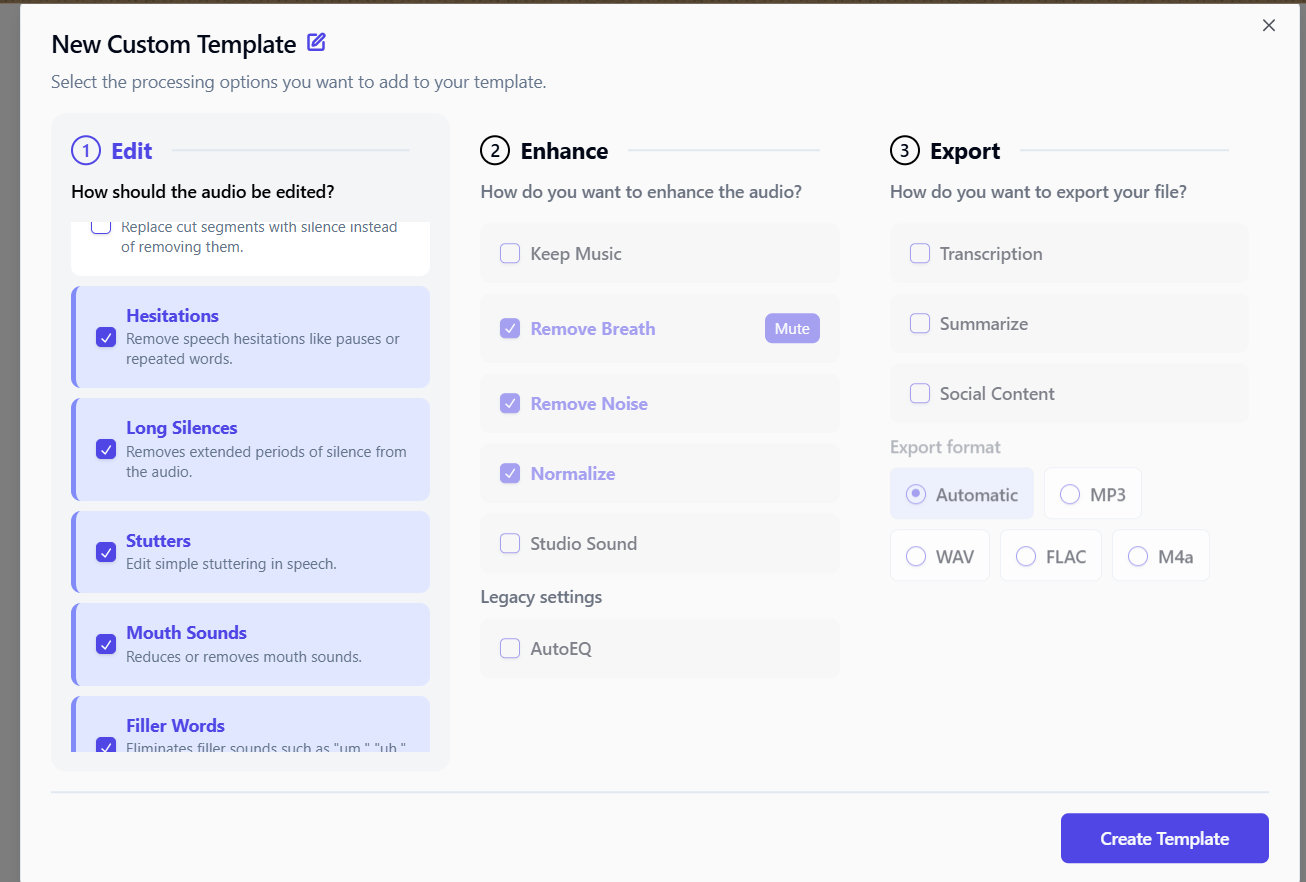Click the Mouth Sounds card title
Image resolution: width=1306 pixels, height=882 pixels.
tap(186, 633)
